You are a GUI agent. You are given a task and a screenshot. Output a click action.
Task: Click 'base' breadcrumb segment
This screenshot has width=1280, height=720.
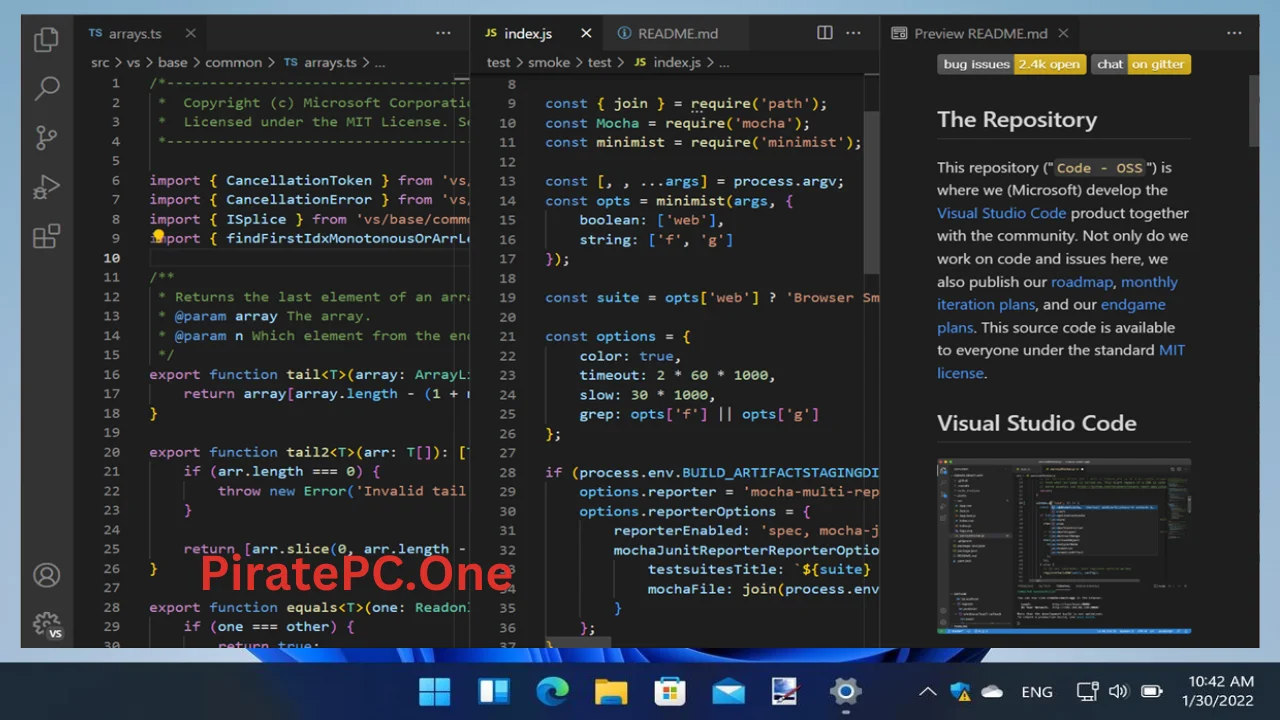coord(173,62)
